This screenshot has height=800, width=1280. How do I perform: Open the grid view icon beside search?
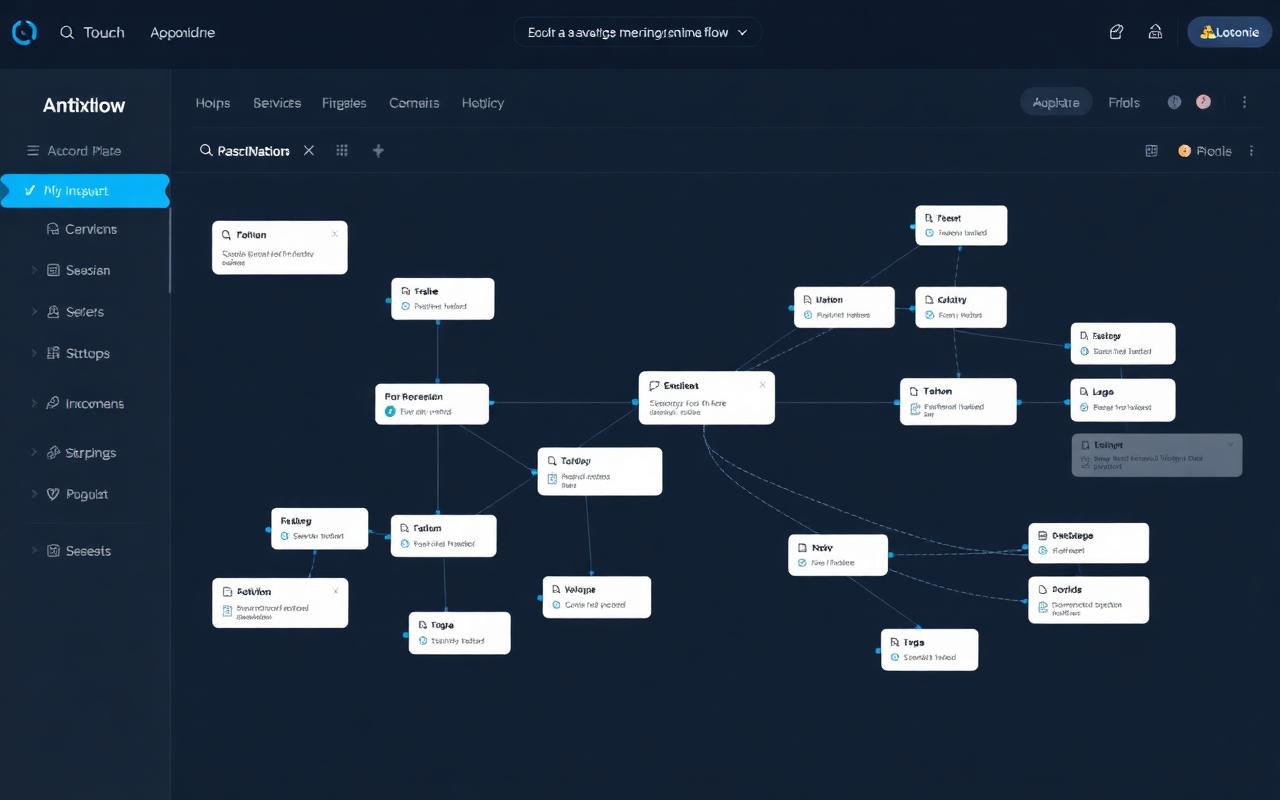(x=342, y=150)
